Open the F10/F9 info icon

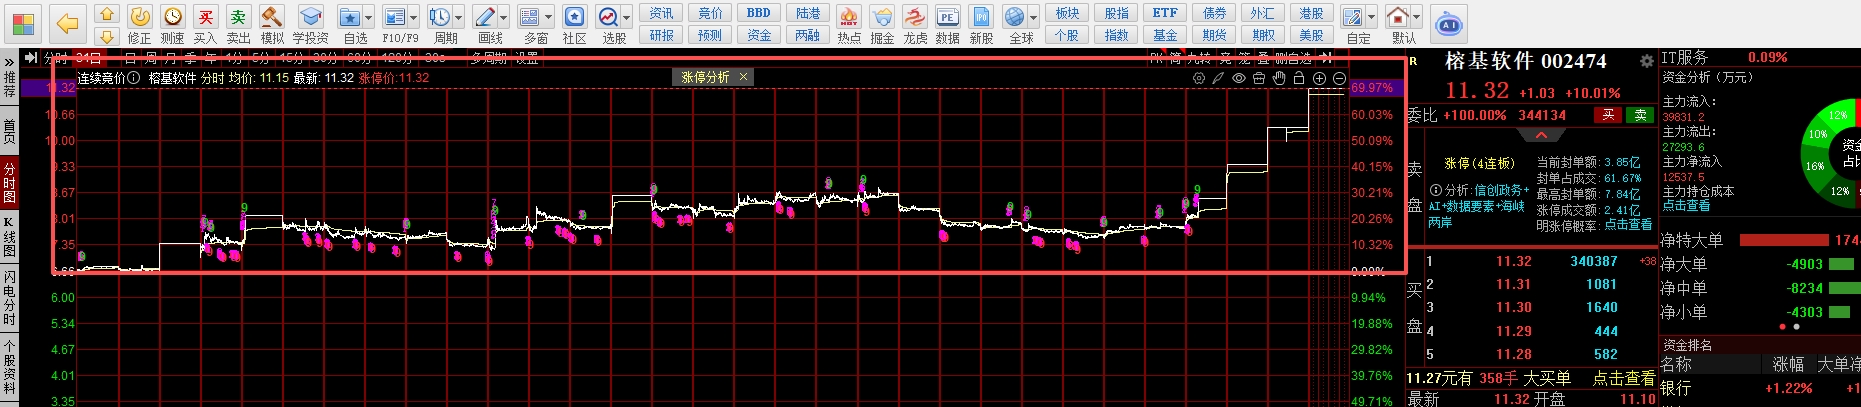coord(395,17)
